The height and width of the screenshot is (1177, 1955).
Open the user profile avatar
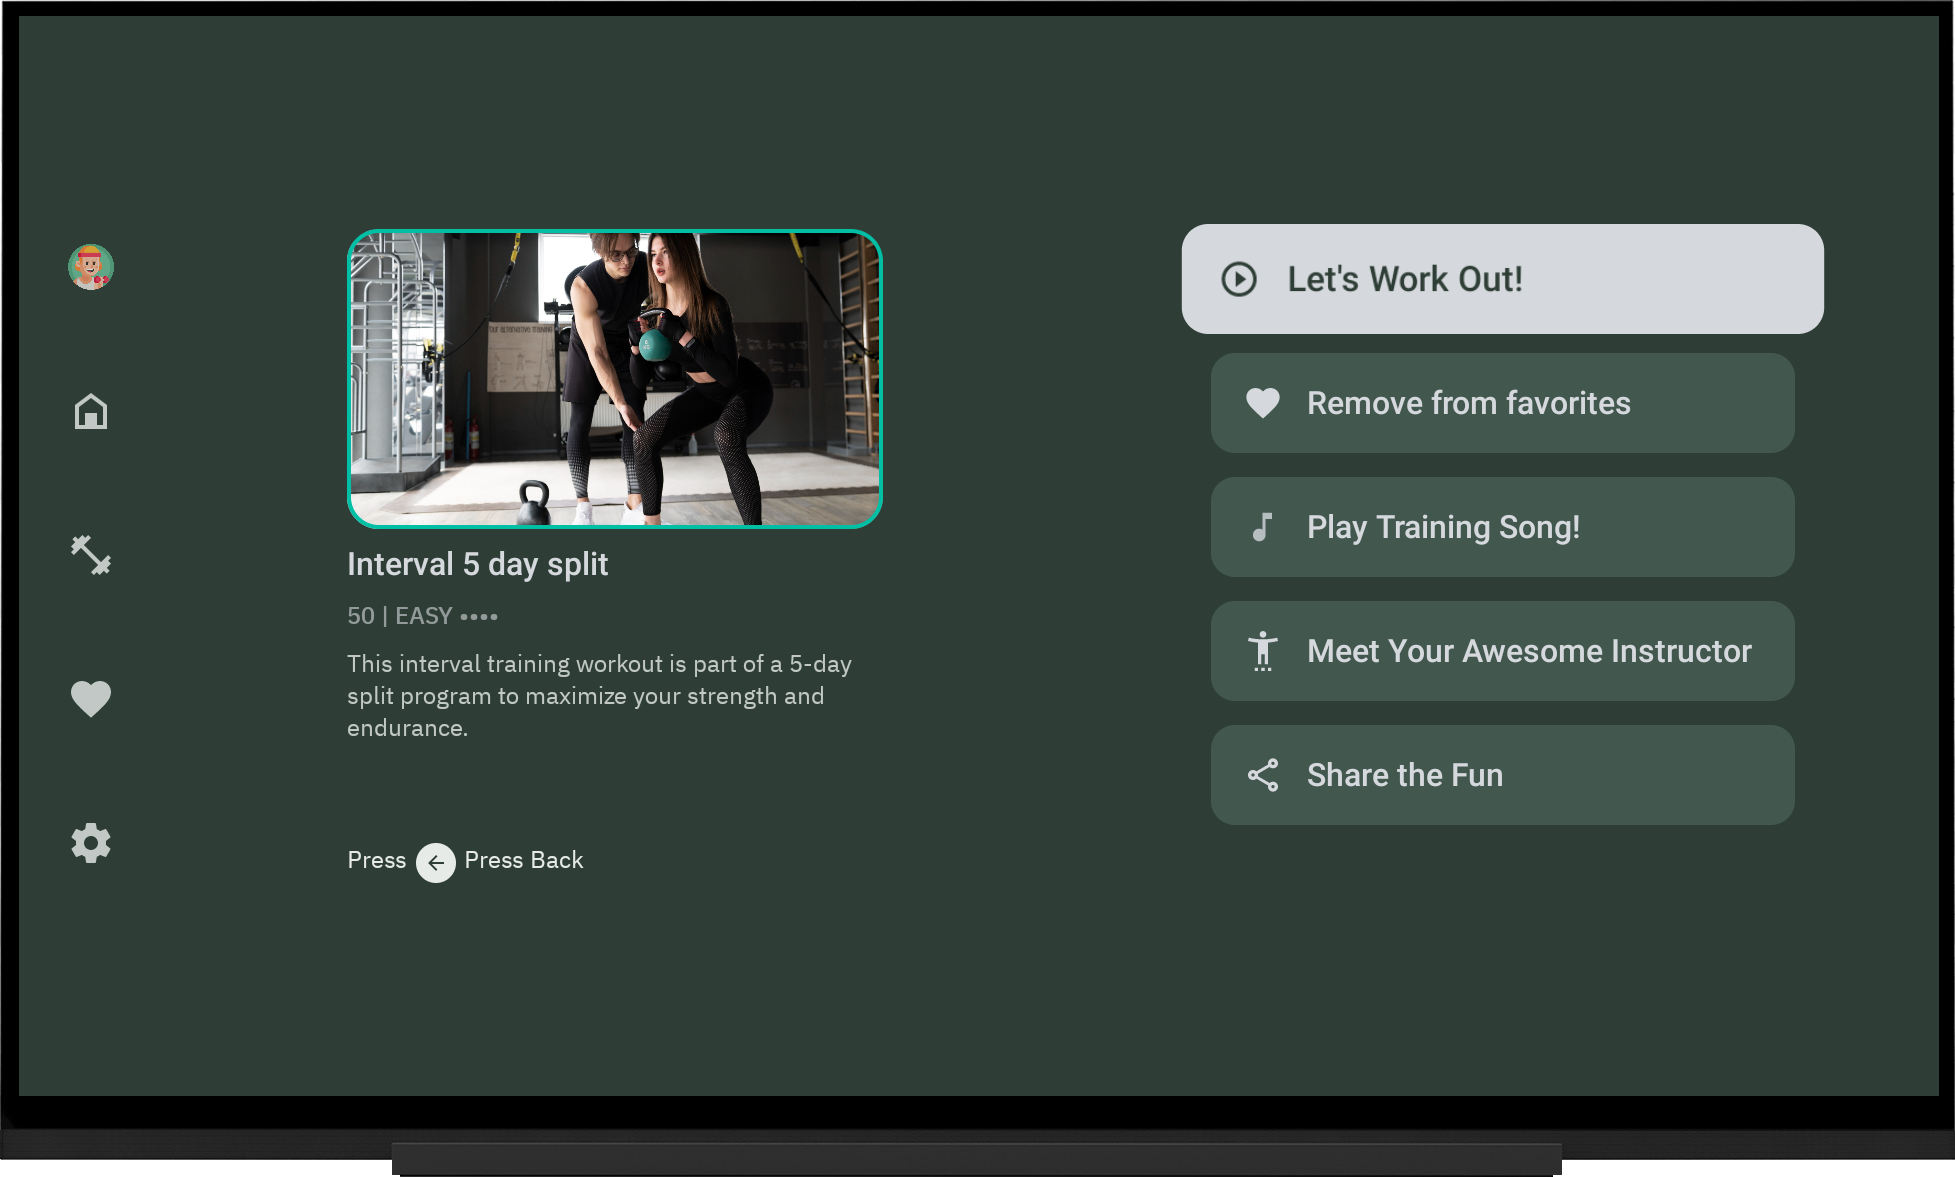tap(91, 267)
